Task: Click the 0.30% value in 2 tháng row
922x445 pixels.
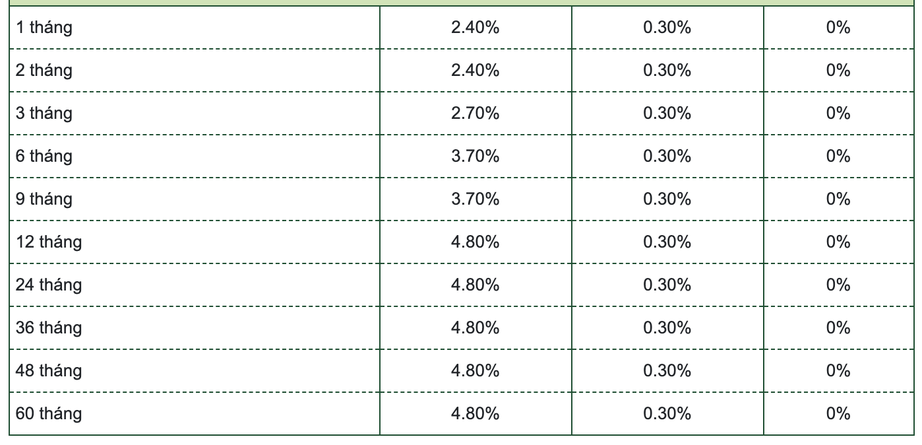Action: [x=667, y=71]
